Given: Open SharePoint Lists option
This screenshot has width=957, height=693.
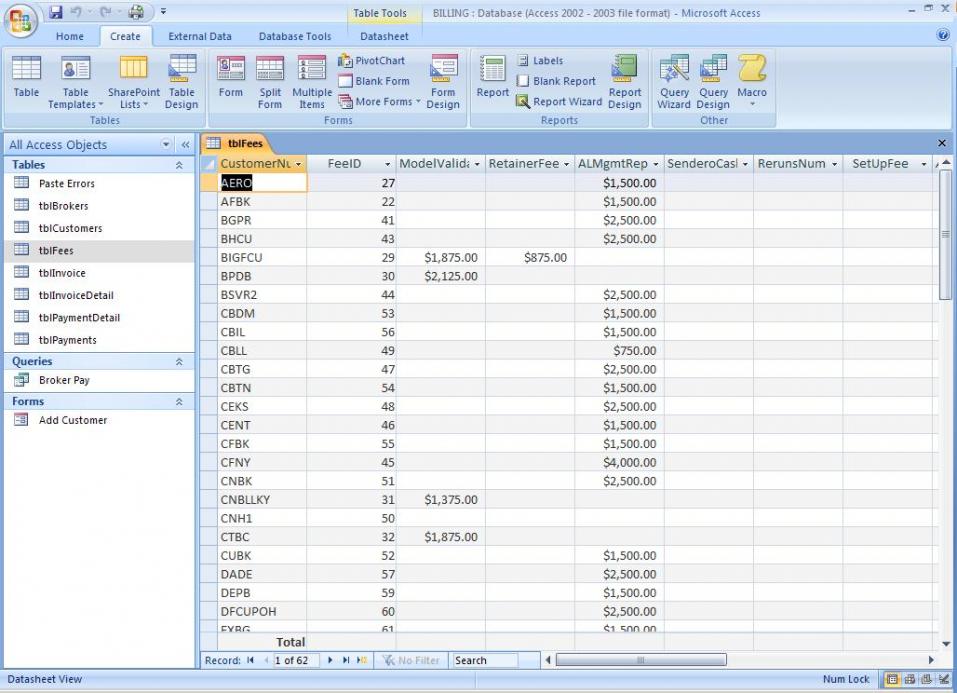Looking at the screenshot, I should click(x=134, y=81).
